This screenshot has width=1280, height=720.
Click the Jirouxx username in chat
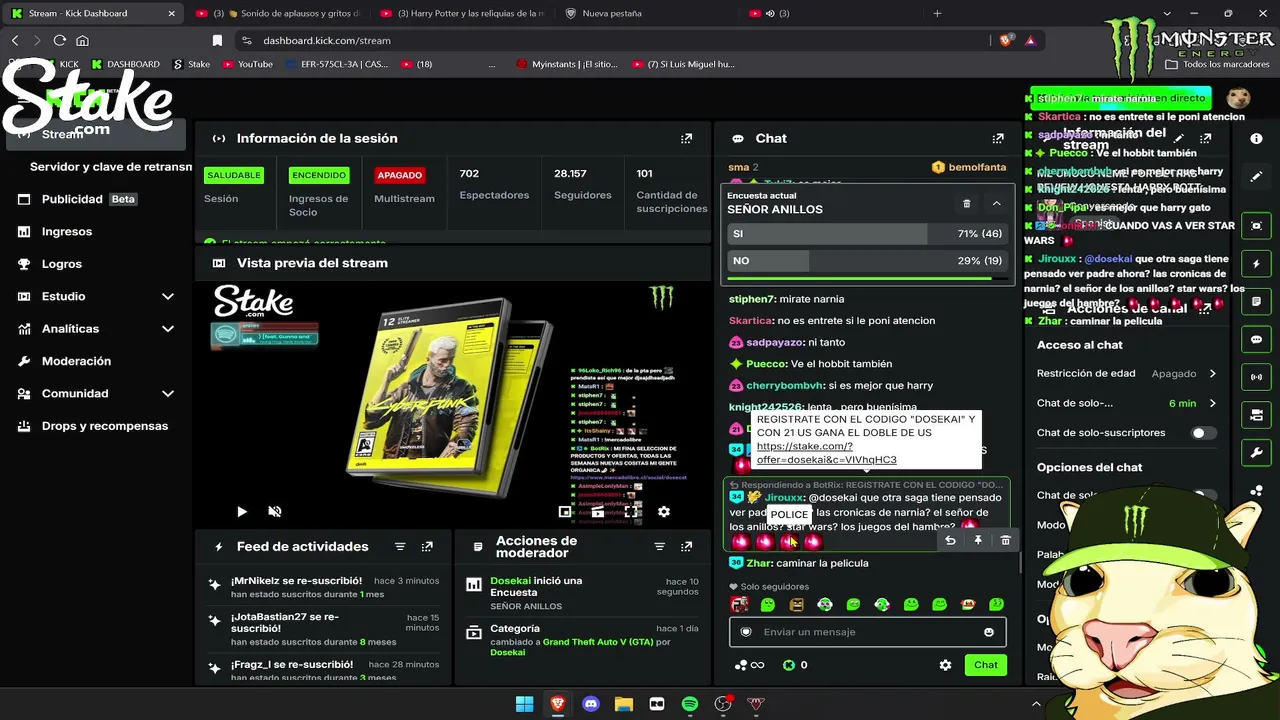click(x=783, y=498)
